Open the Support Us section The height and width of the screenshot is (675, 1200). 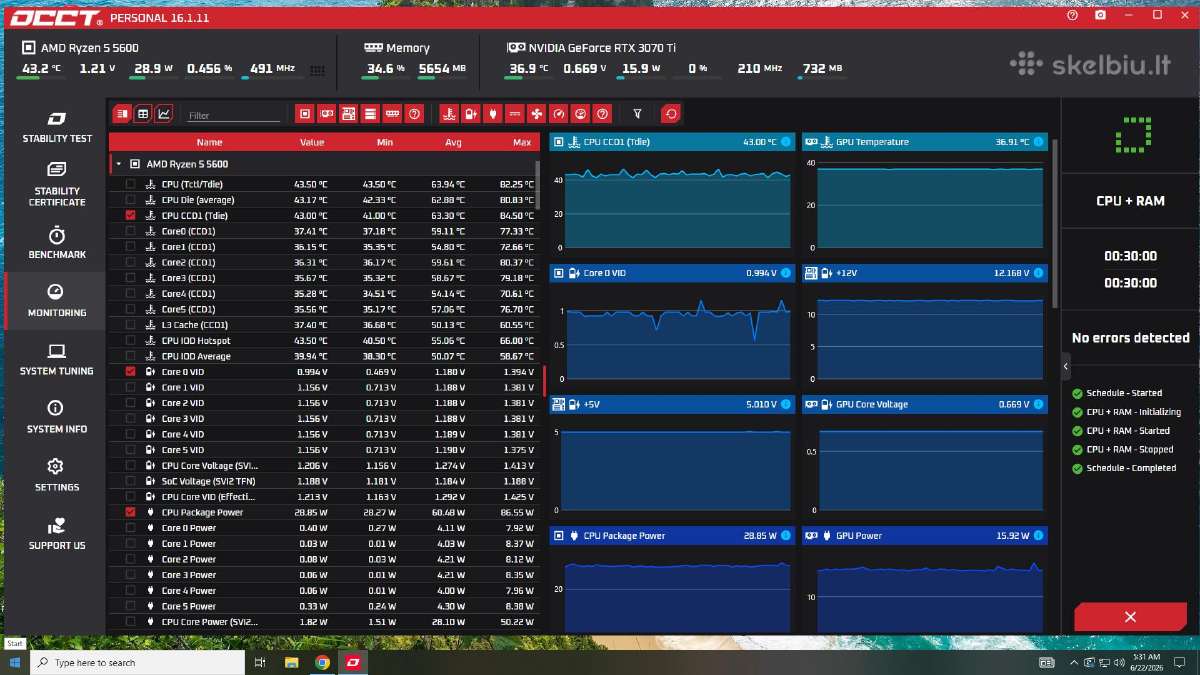coord(57,534)
